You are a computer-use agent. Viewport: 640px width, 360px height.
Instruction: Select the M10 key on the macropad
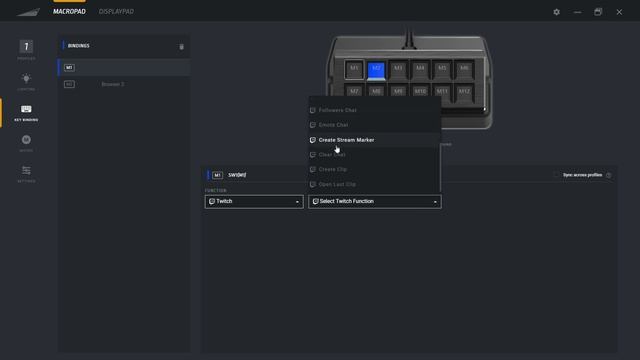(420, 91)
